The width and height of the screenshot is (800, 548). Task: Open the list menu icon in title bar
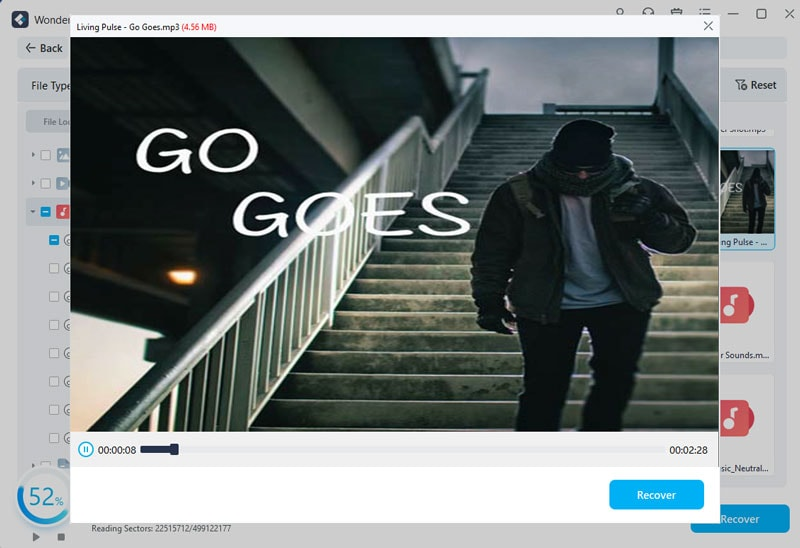point(704,13)
